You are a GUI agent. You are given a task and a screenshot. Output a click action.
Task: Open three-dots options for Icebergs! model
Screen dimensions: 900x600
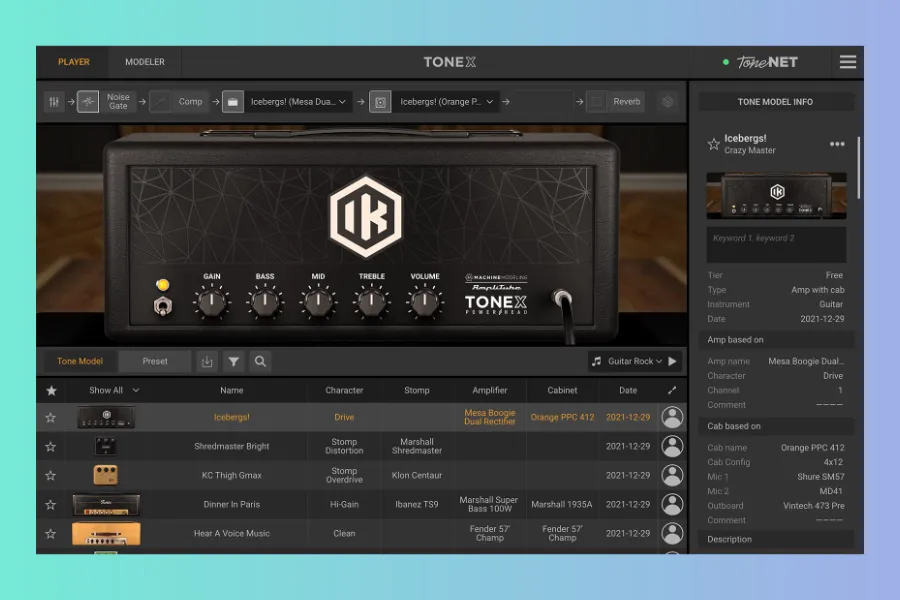(837, 144)
